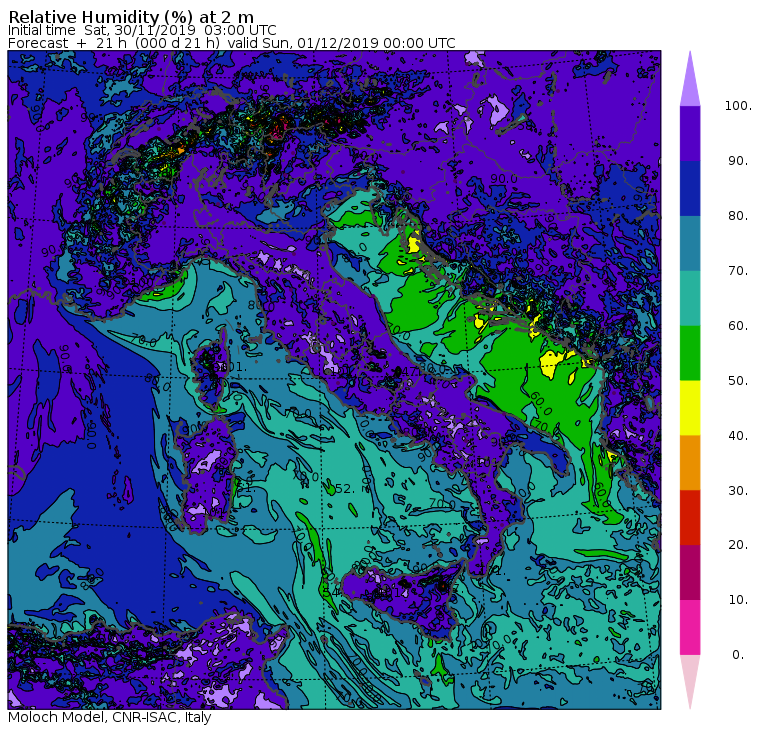
Task: Pick the teal 60-70 legend swatch
Action: (690, 298)
